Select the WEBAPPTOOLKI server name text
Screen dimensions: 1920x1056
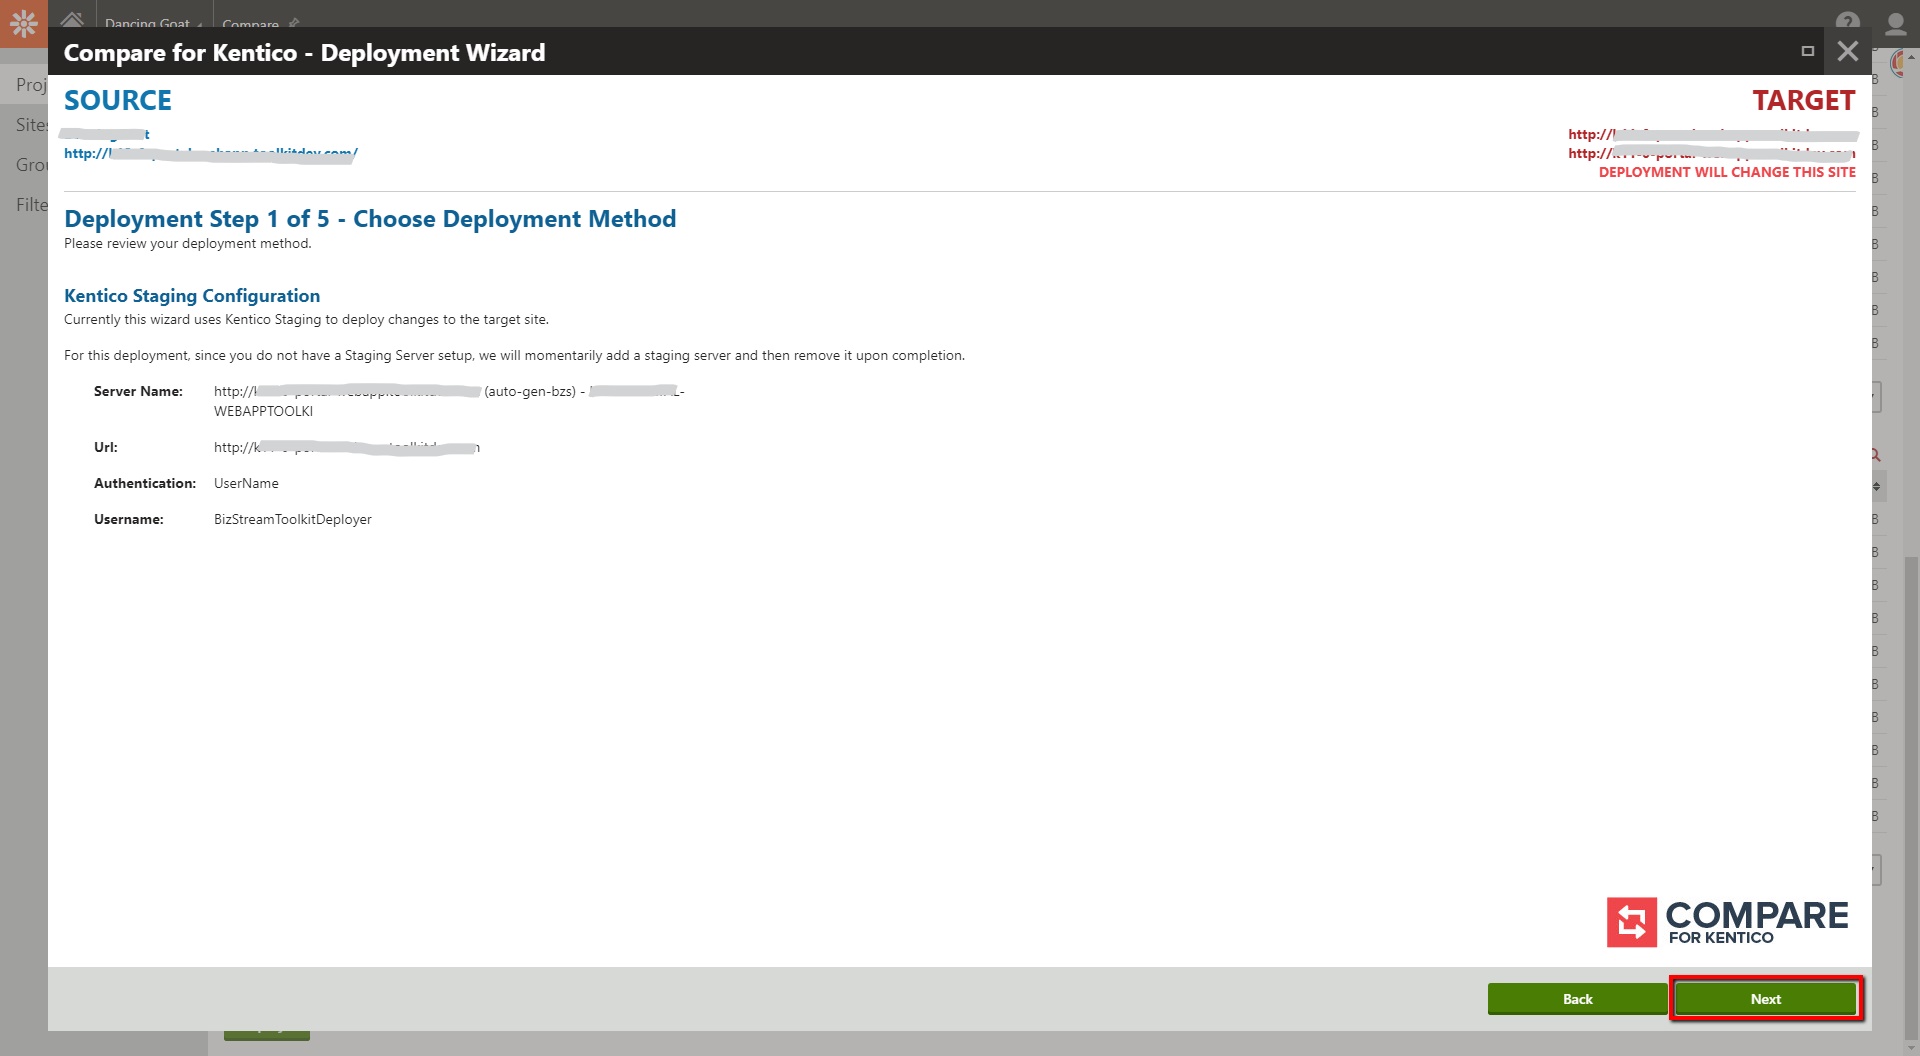pyautogui.click(x=263, y=411)
